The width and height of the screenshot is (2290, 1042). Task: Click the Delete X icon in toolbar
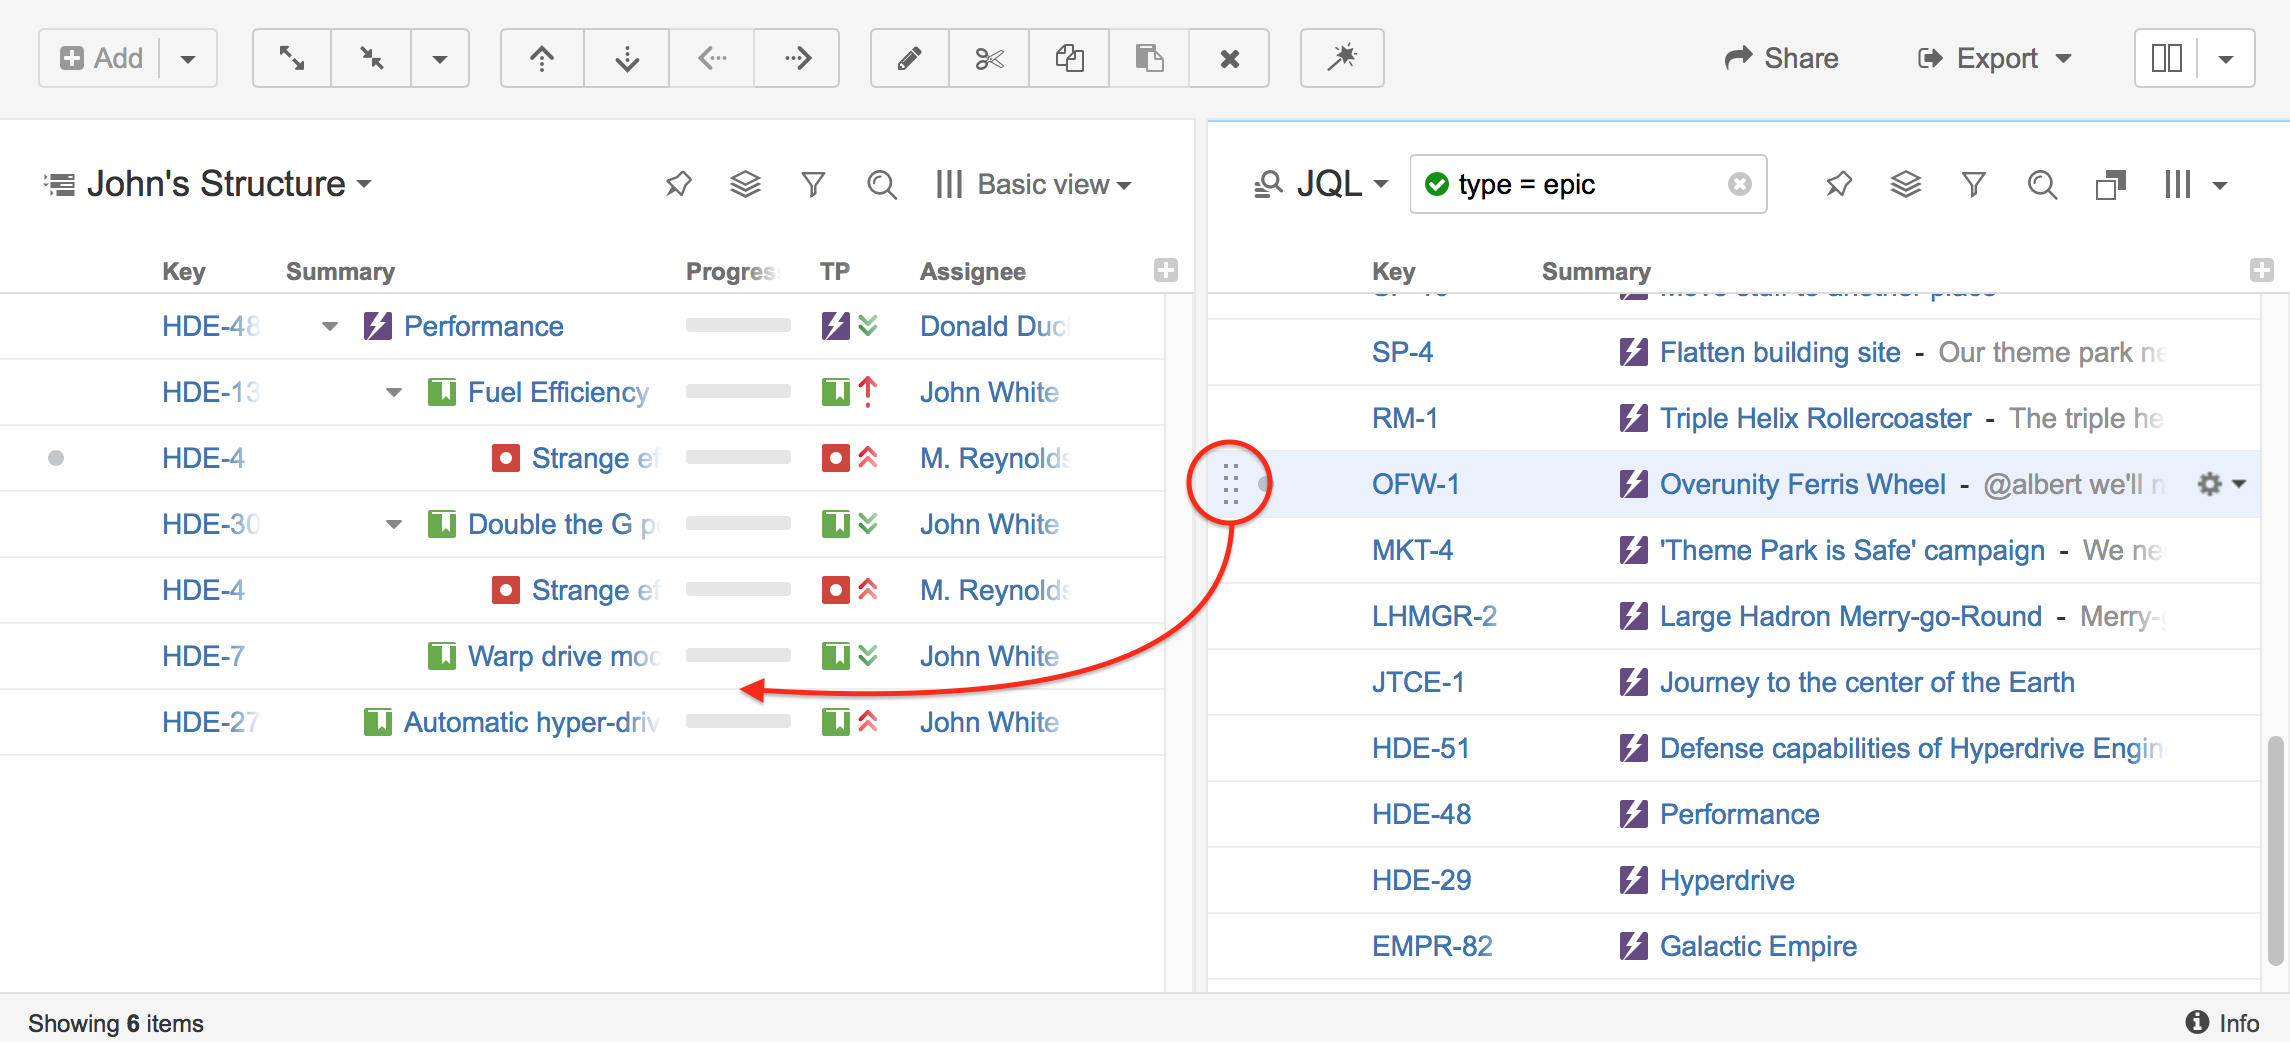[1229, 58]
